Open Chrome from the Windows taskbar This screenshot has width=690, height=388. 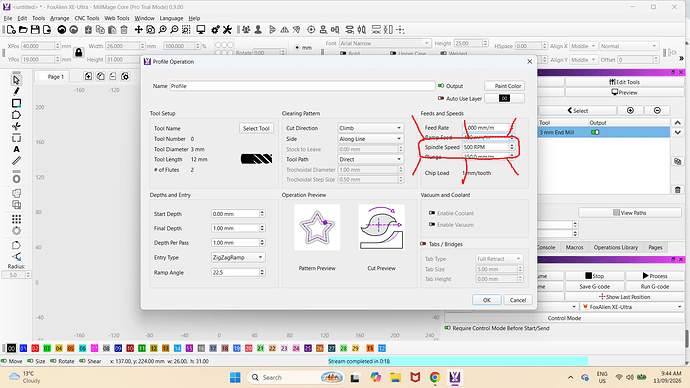435,377
